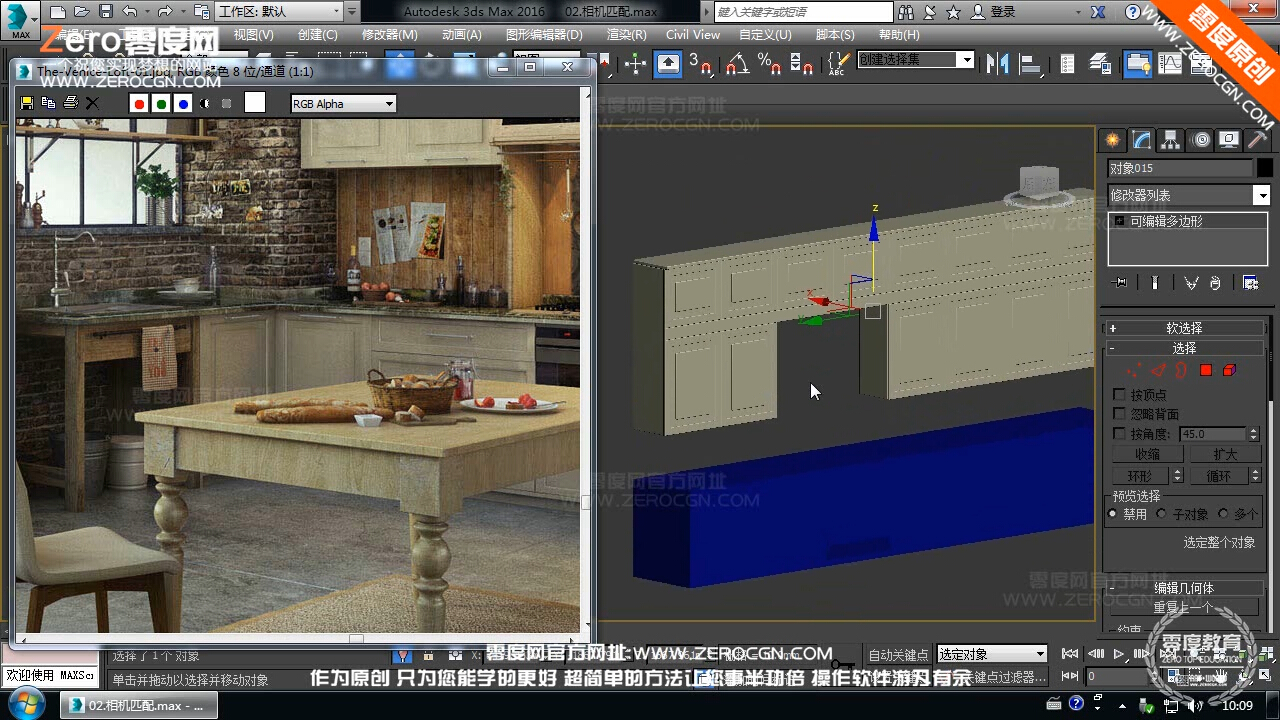Toggle the alpha channel display icon
Viewport: 1280px width, 720px height.
click(x=205, y=103)
